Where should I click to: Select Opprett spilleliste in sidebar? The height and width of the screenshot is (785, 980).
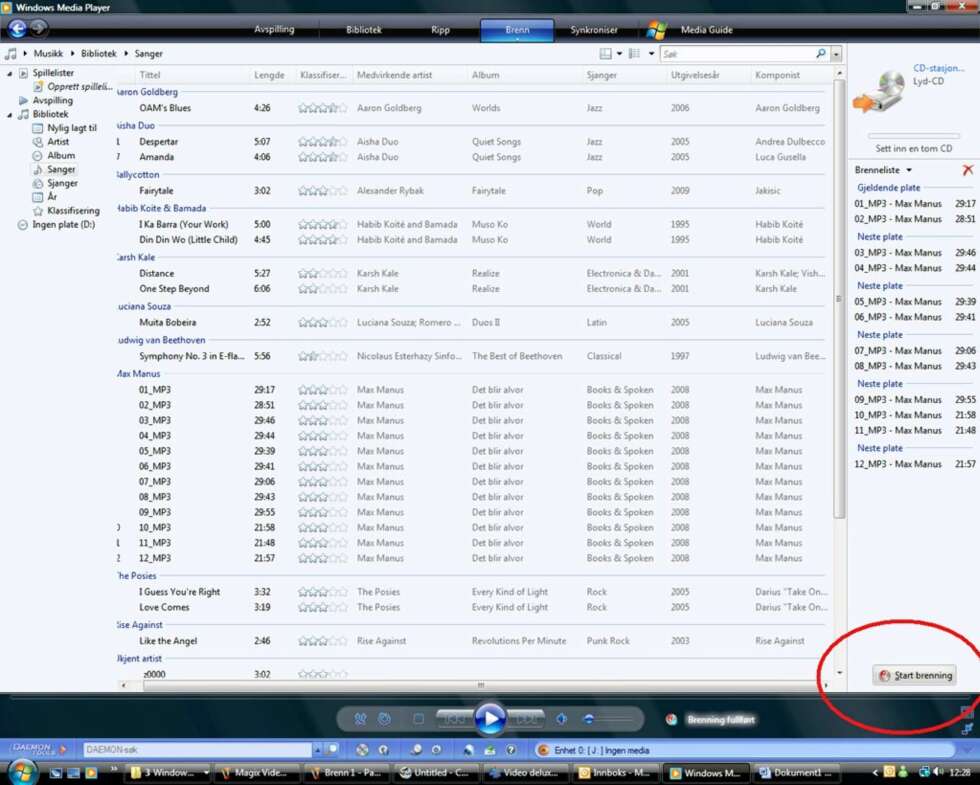[x=79, y=87]
